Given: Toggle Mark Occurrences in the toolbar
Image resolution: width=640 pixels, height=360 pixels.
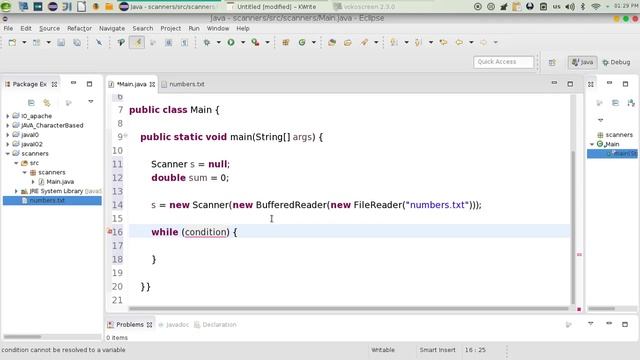Looking at the screenshot, I should [137, 42].
